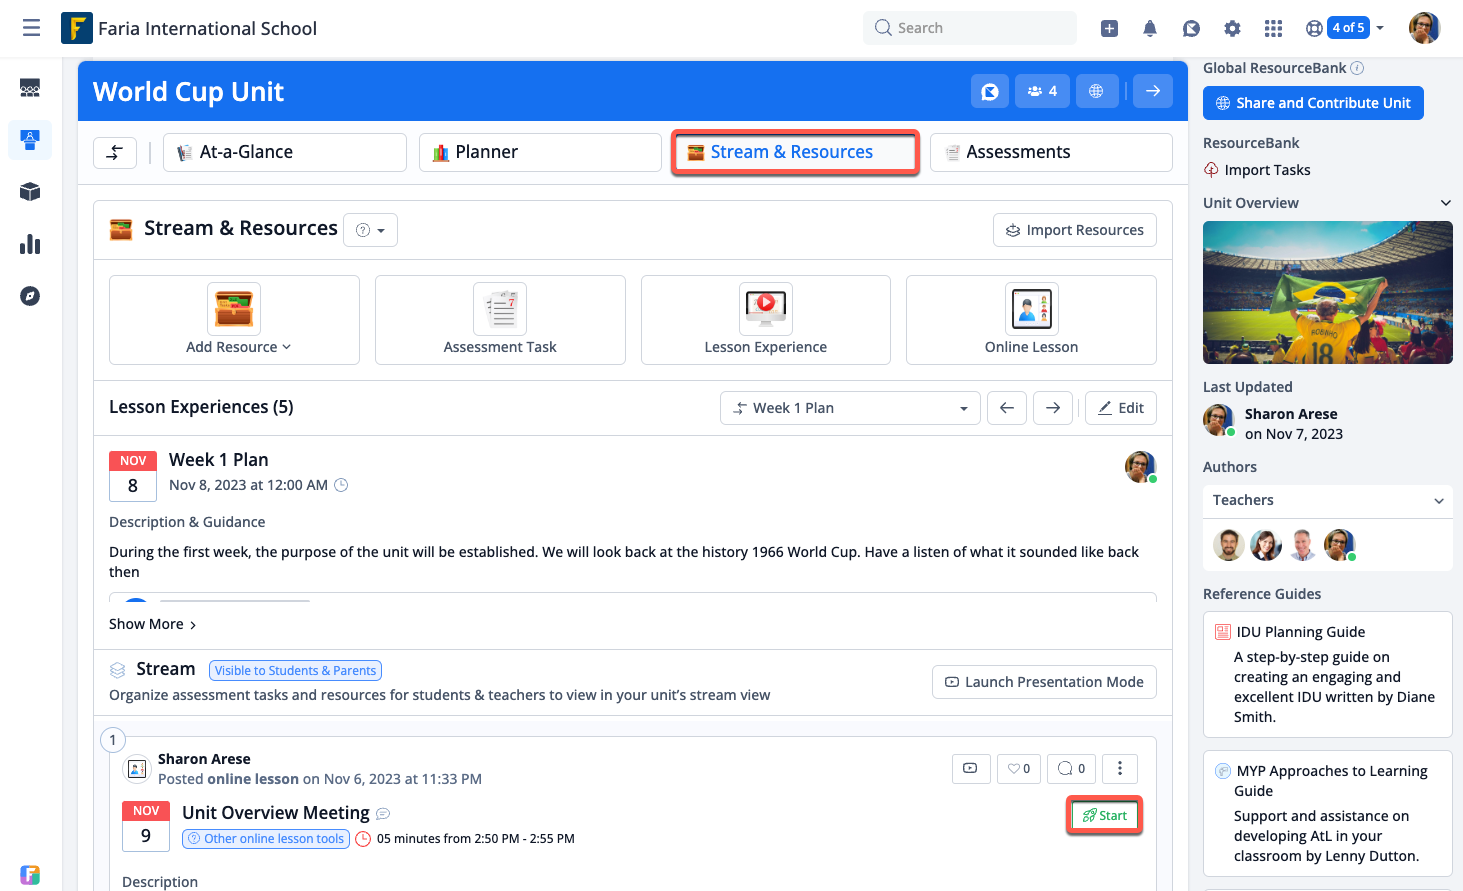Switch to the Planner tab

(540, 152)
